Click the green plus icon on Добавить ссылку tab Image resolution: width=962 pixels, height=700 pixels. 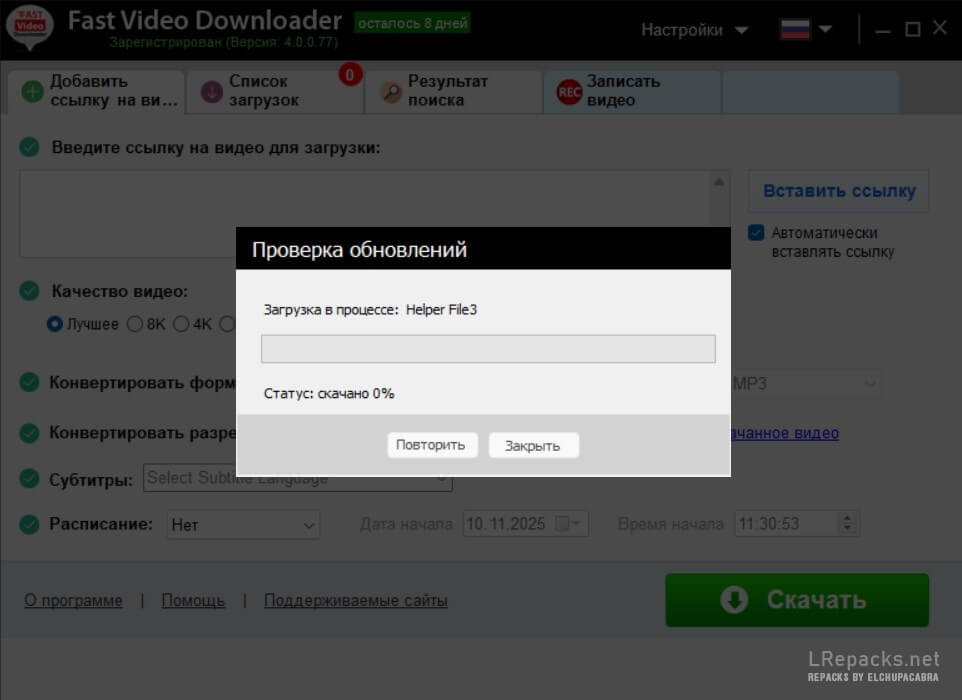click(32, 92)
